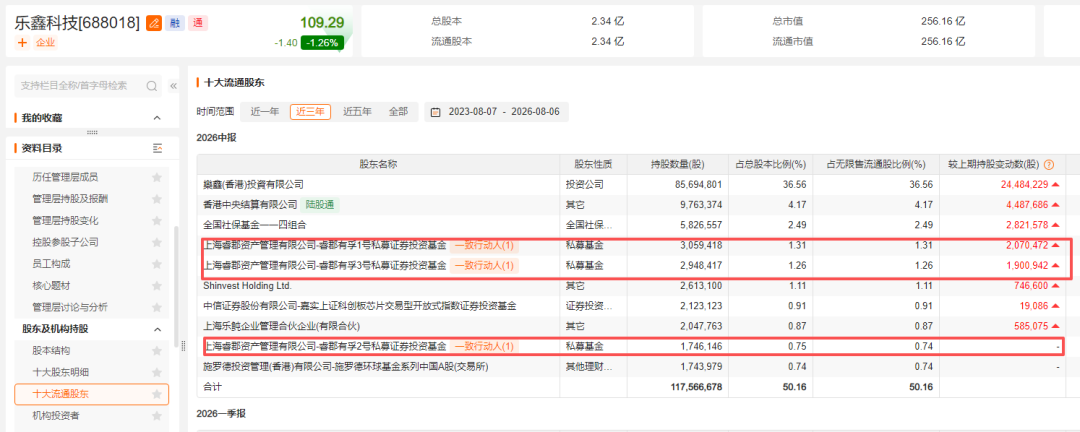1080x432 pixels.
Task: Click the 占无限售流通股比例(%) column header
Action: point(875,165)
